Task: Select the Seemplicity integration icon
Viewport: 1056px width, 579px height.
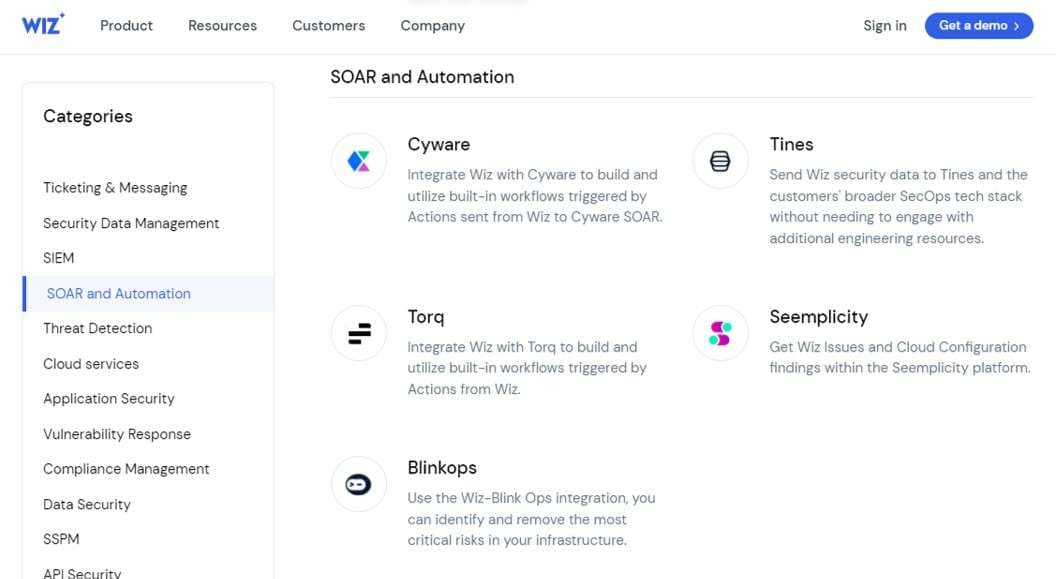Action: pyautogui.click(x=720, y=333)
